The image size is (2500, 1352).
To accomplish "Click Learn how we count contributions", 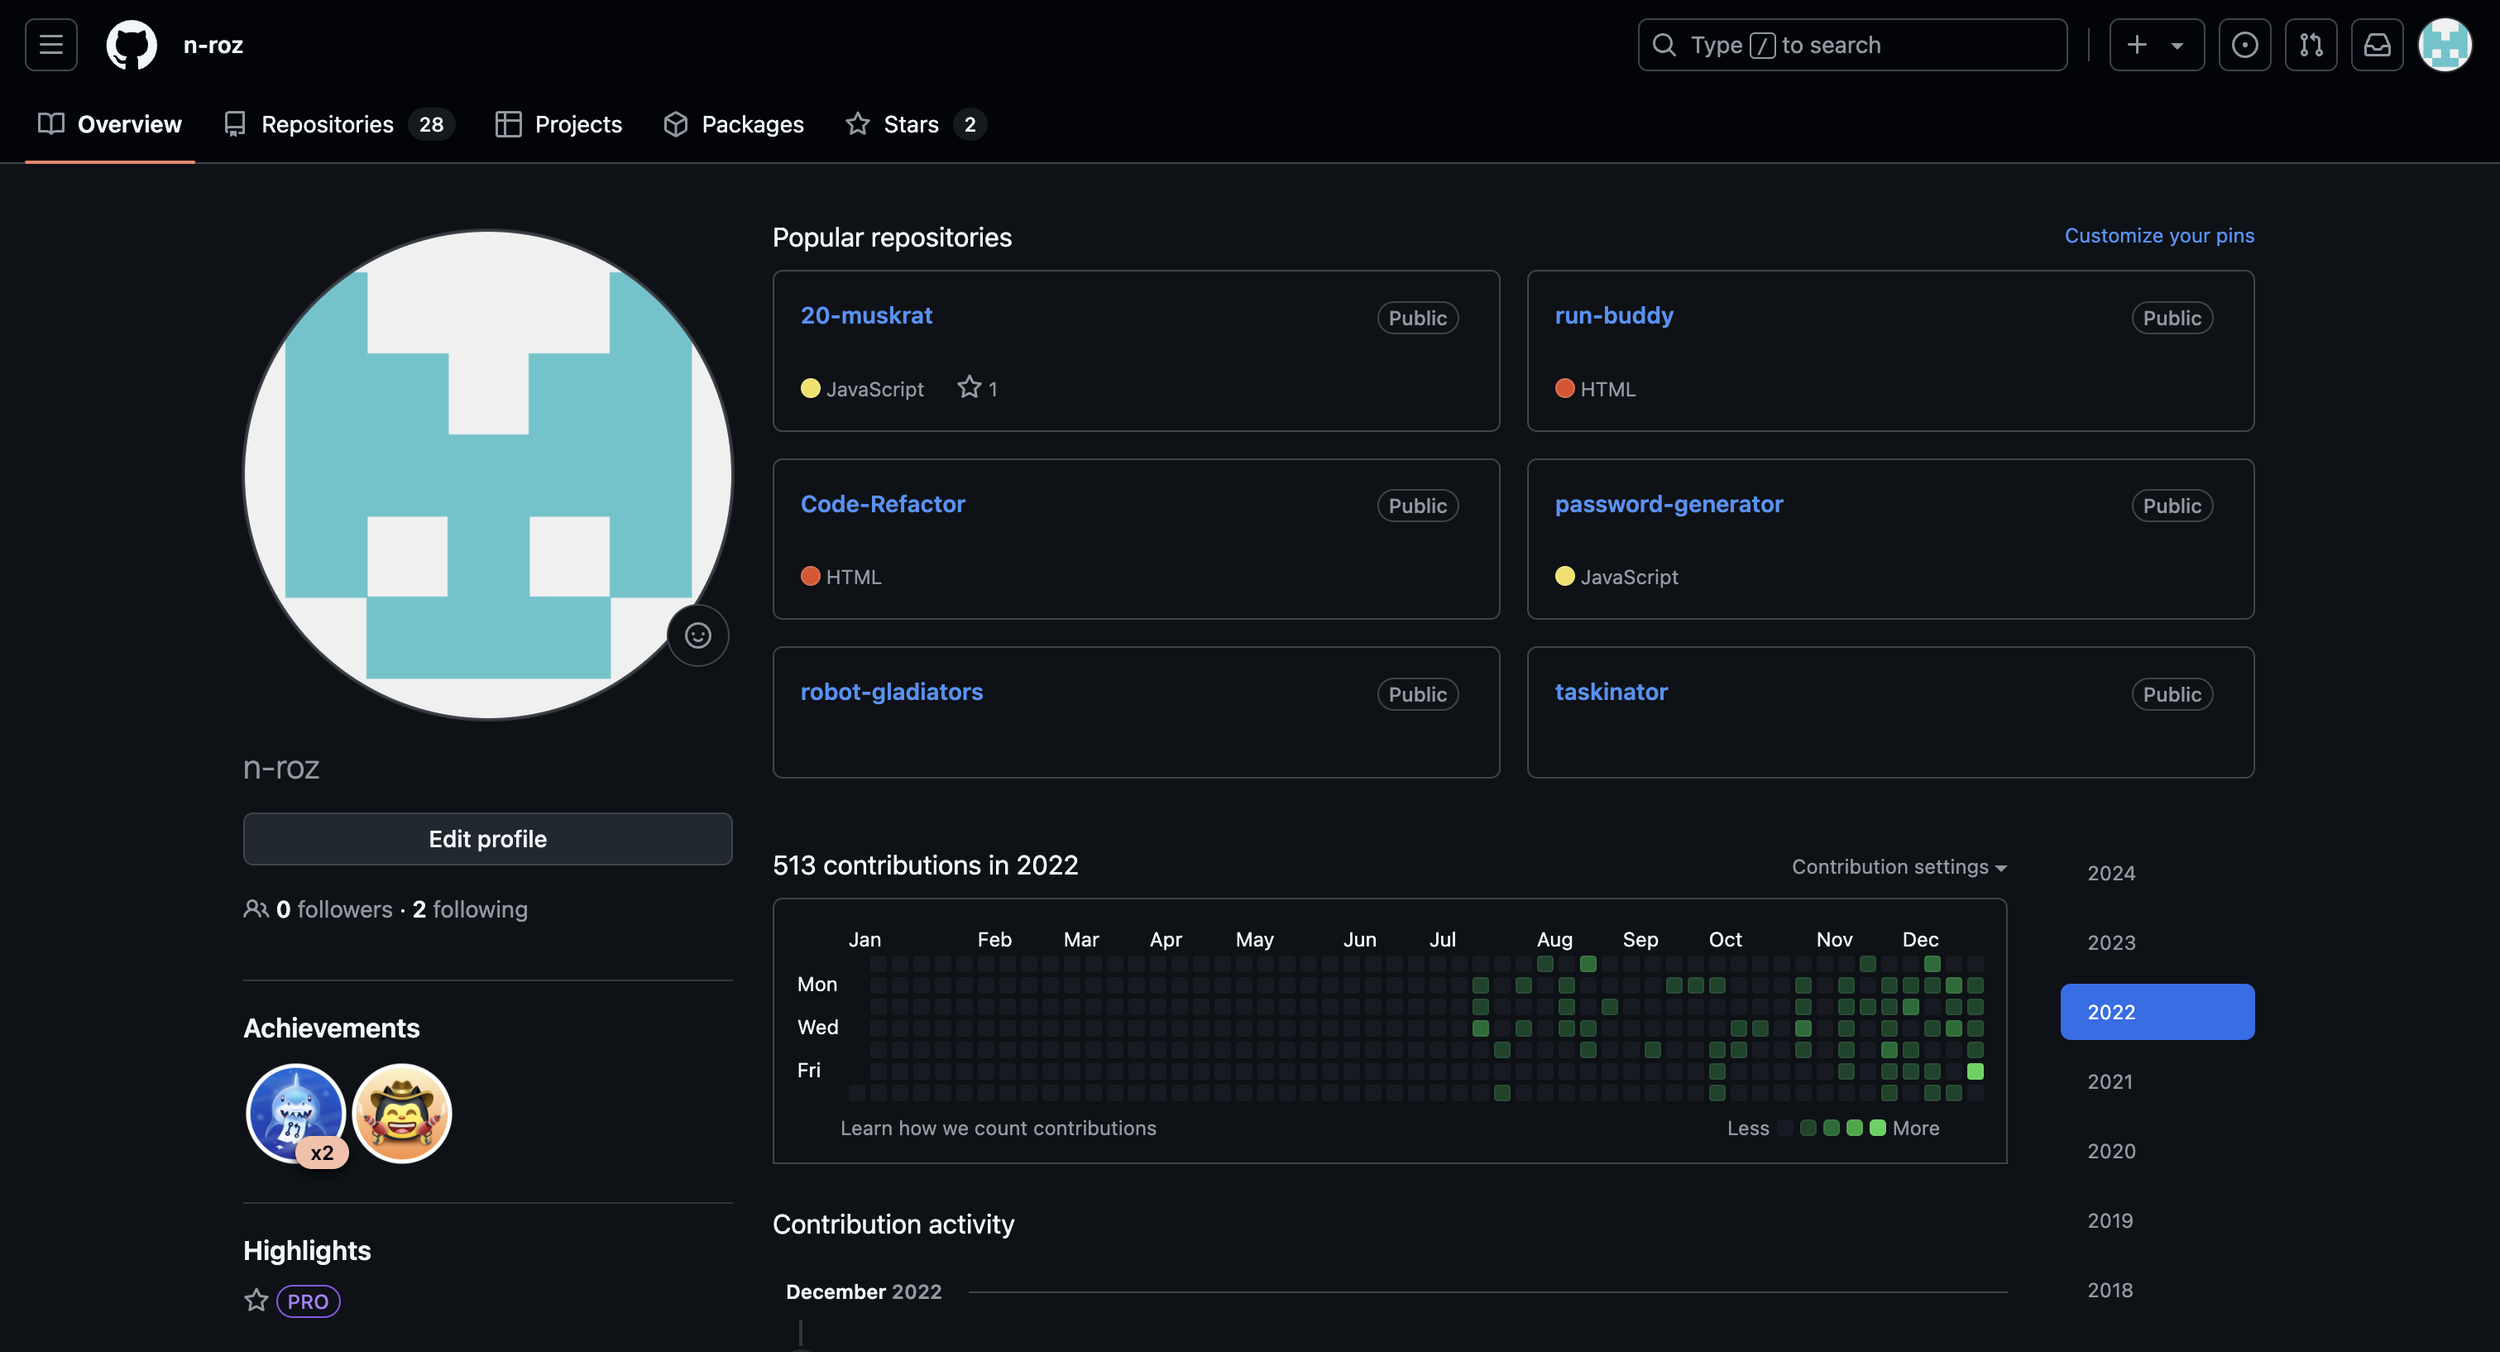I will pyautogui.click(x=998, y=1127).
